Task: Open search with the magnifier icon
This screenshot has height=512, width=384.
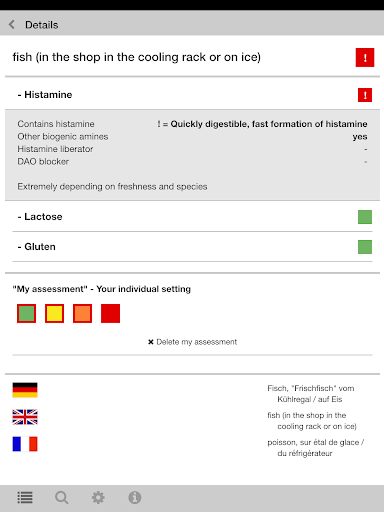Action: click(62, 498)
